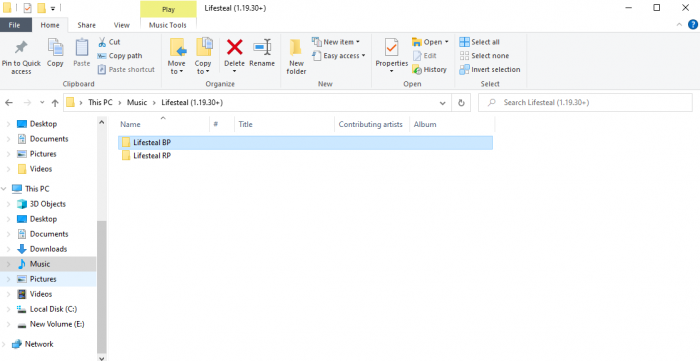Expand the Downloads tree node arrow
Image resolution: width=700 pixels, height=361 pixels.
pos(8,249)
